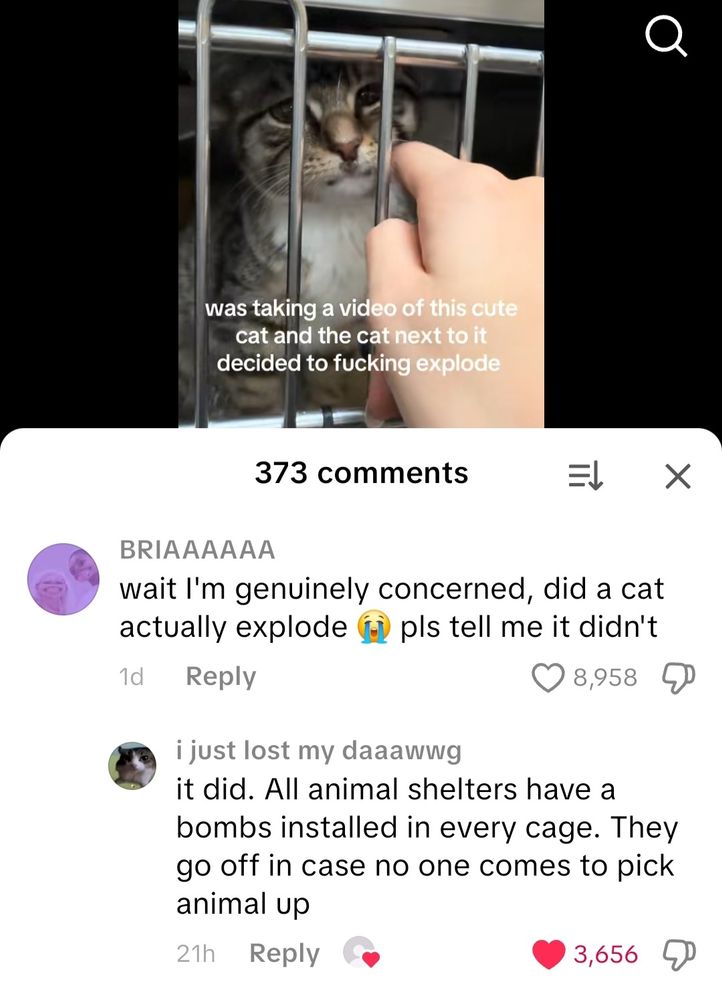
Task: Tap the creator-liked badge beside Reply
Action: click(361, 953)
